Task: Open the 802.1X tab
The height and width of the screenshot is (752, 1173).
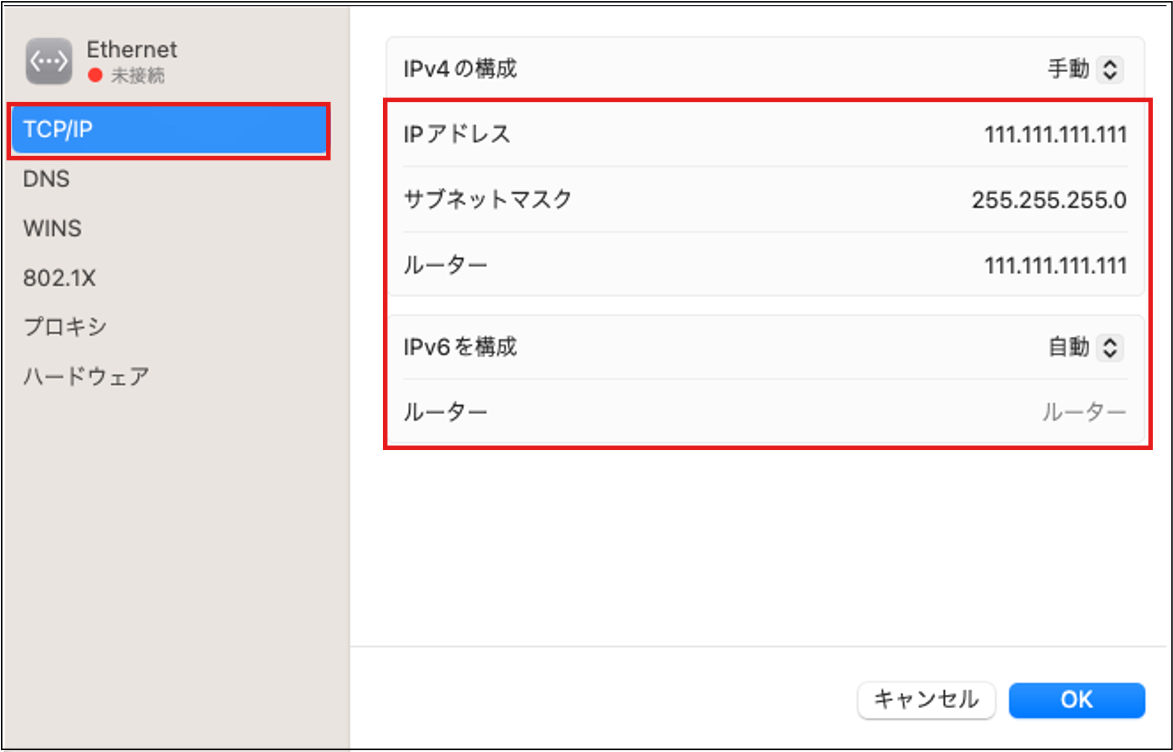Action: point(59,278)
